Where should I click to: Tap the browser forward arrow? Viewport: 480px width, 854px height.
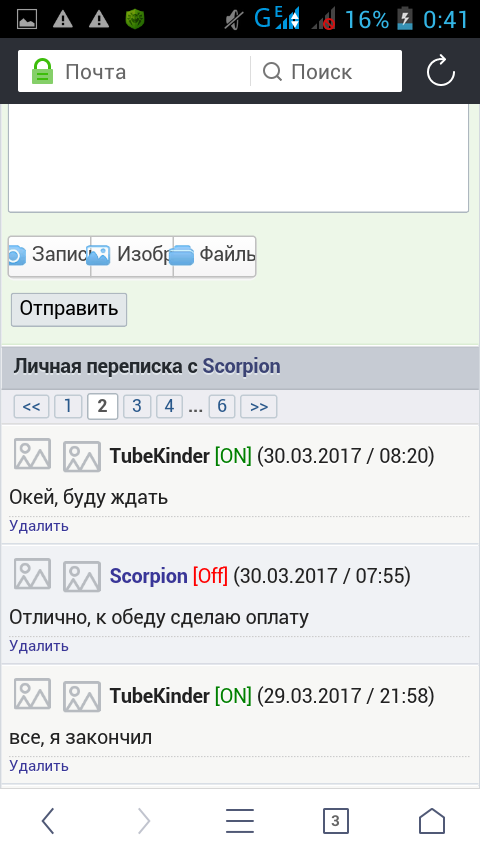click(x=144, y=821)
